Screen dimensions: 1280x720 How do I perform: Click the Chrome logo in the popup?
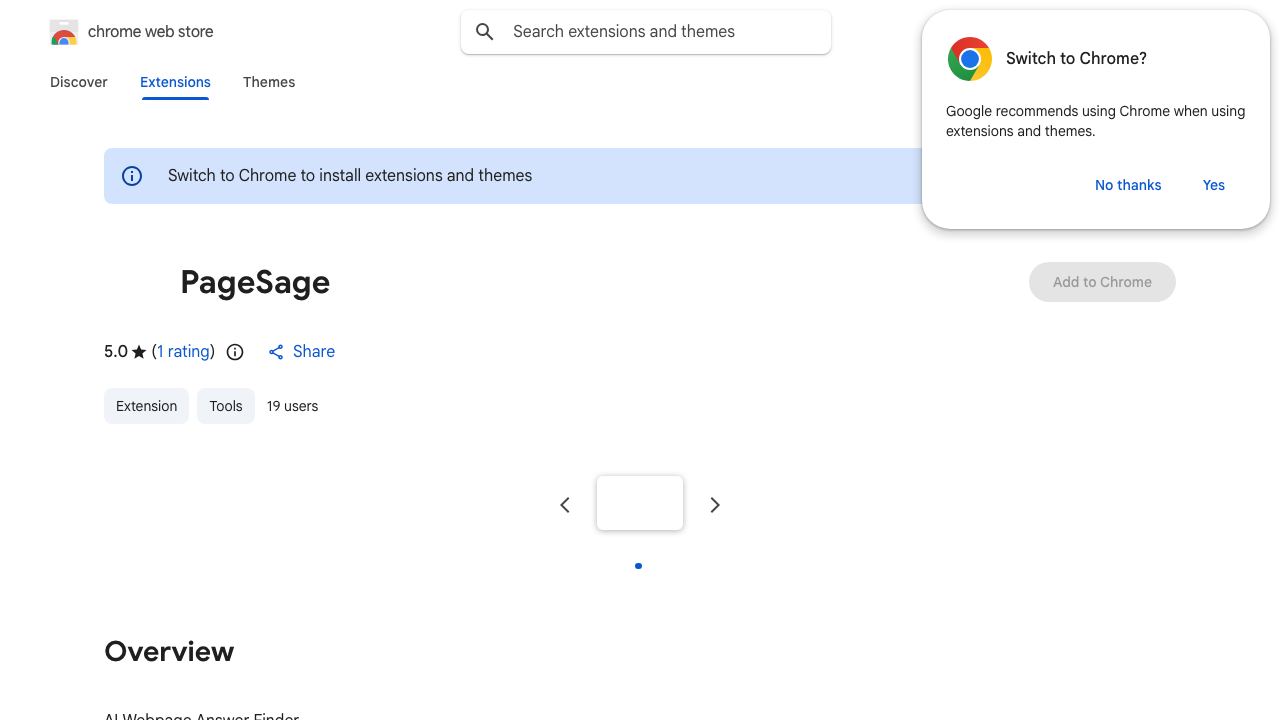970,59
